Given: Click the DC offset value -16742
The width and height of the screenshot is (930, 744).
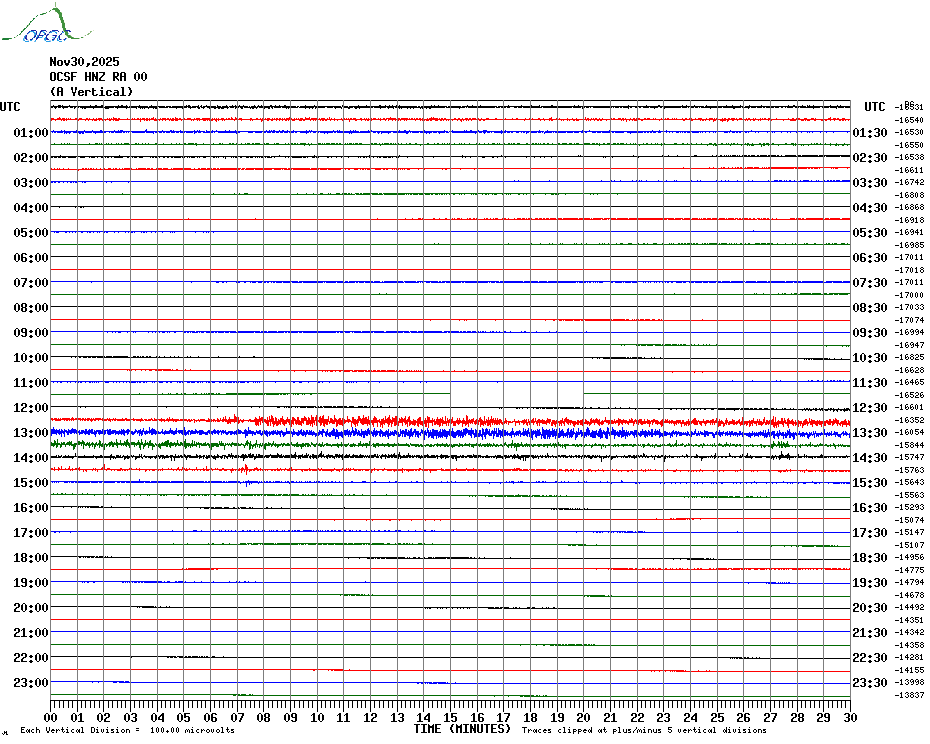Looking at the screenshot, I should coord(909,182).
